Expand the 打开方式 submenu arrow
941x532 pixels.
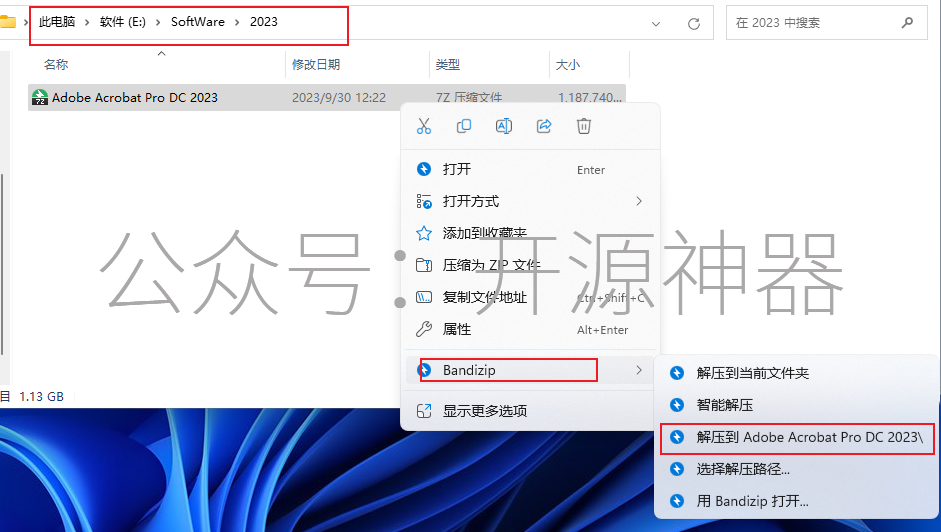tap(639, 201)
